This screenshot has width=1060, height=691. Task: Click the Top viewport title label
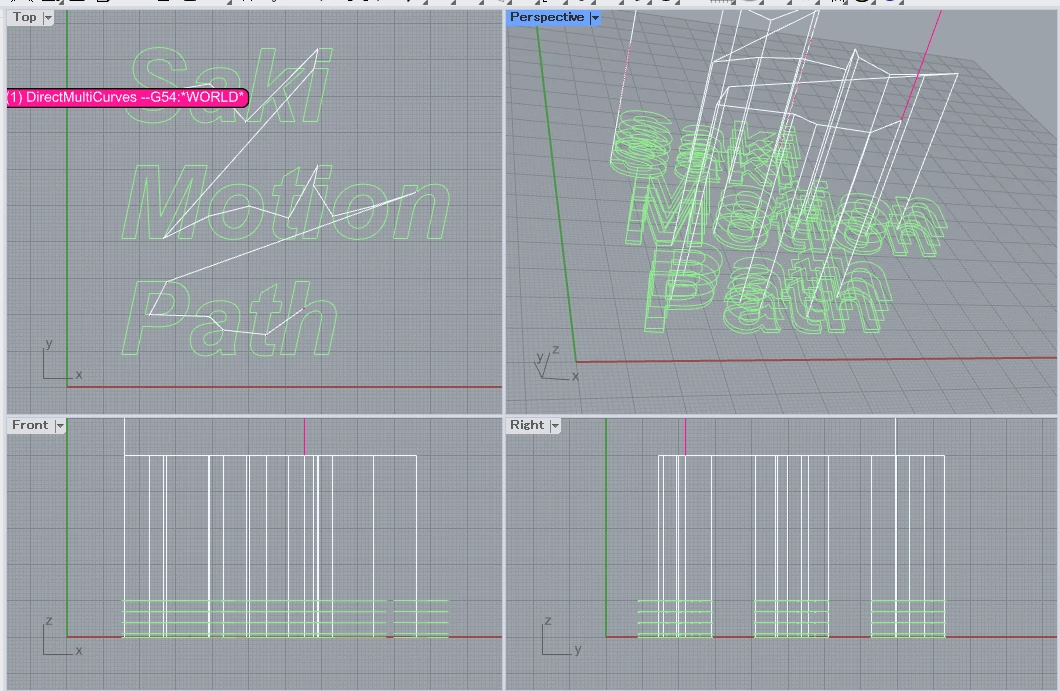pos(24,18)
